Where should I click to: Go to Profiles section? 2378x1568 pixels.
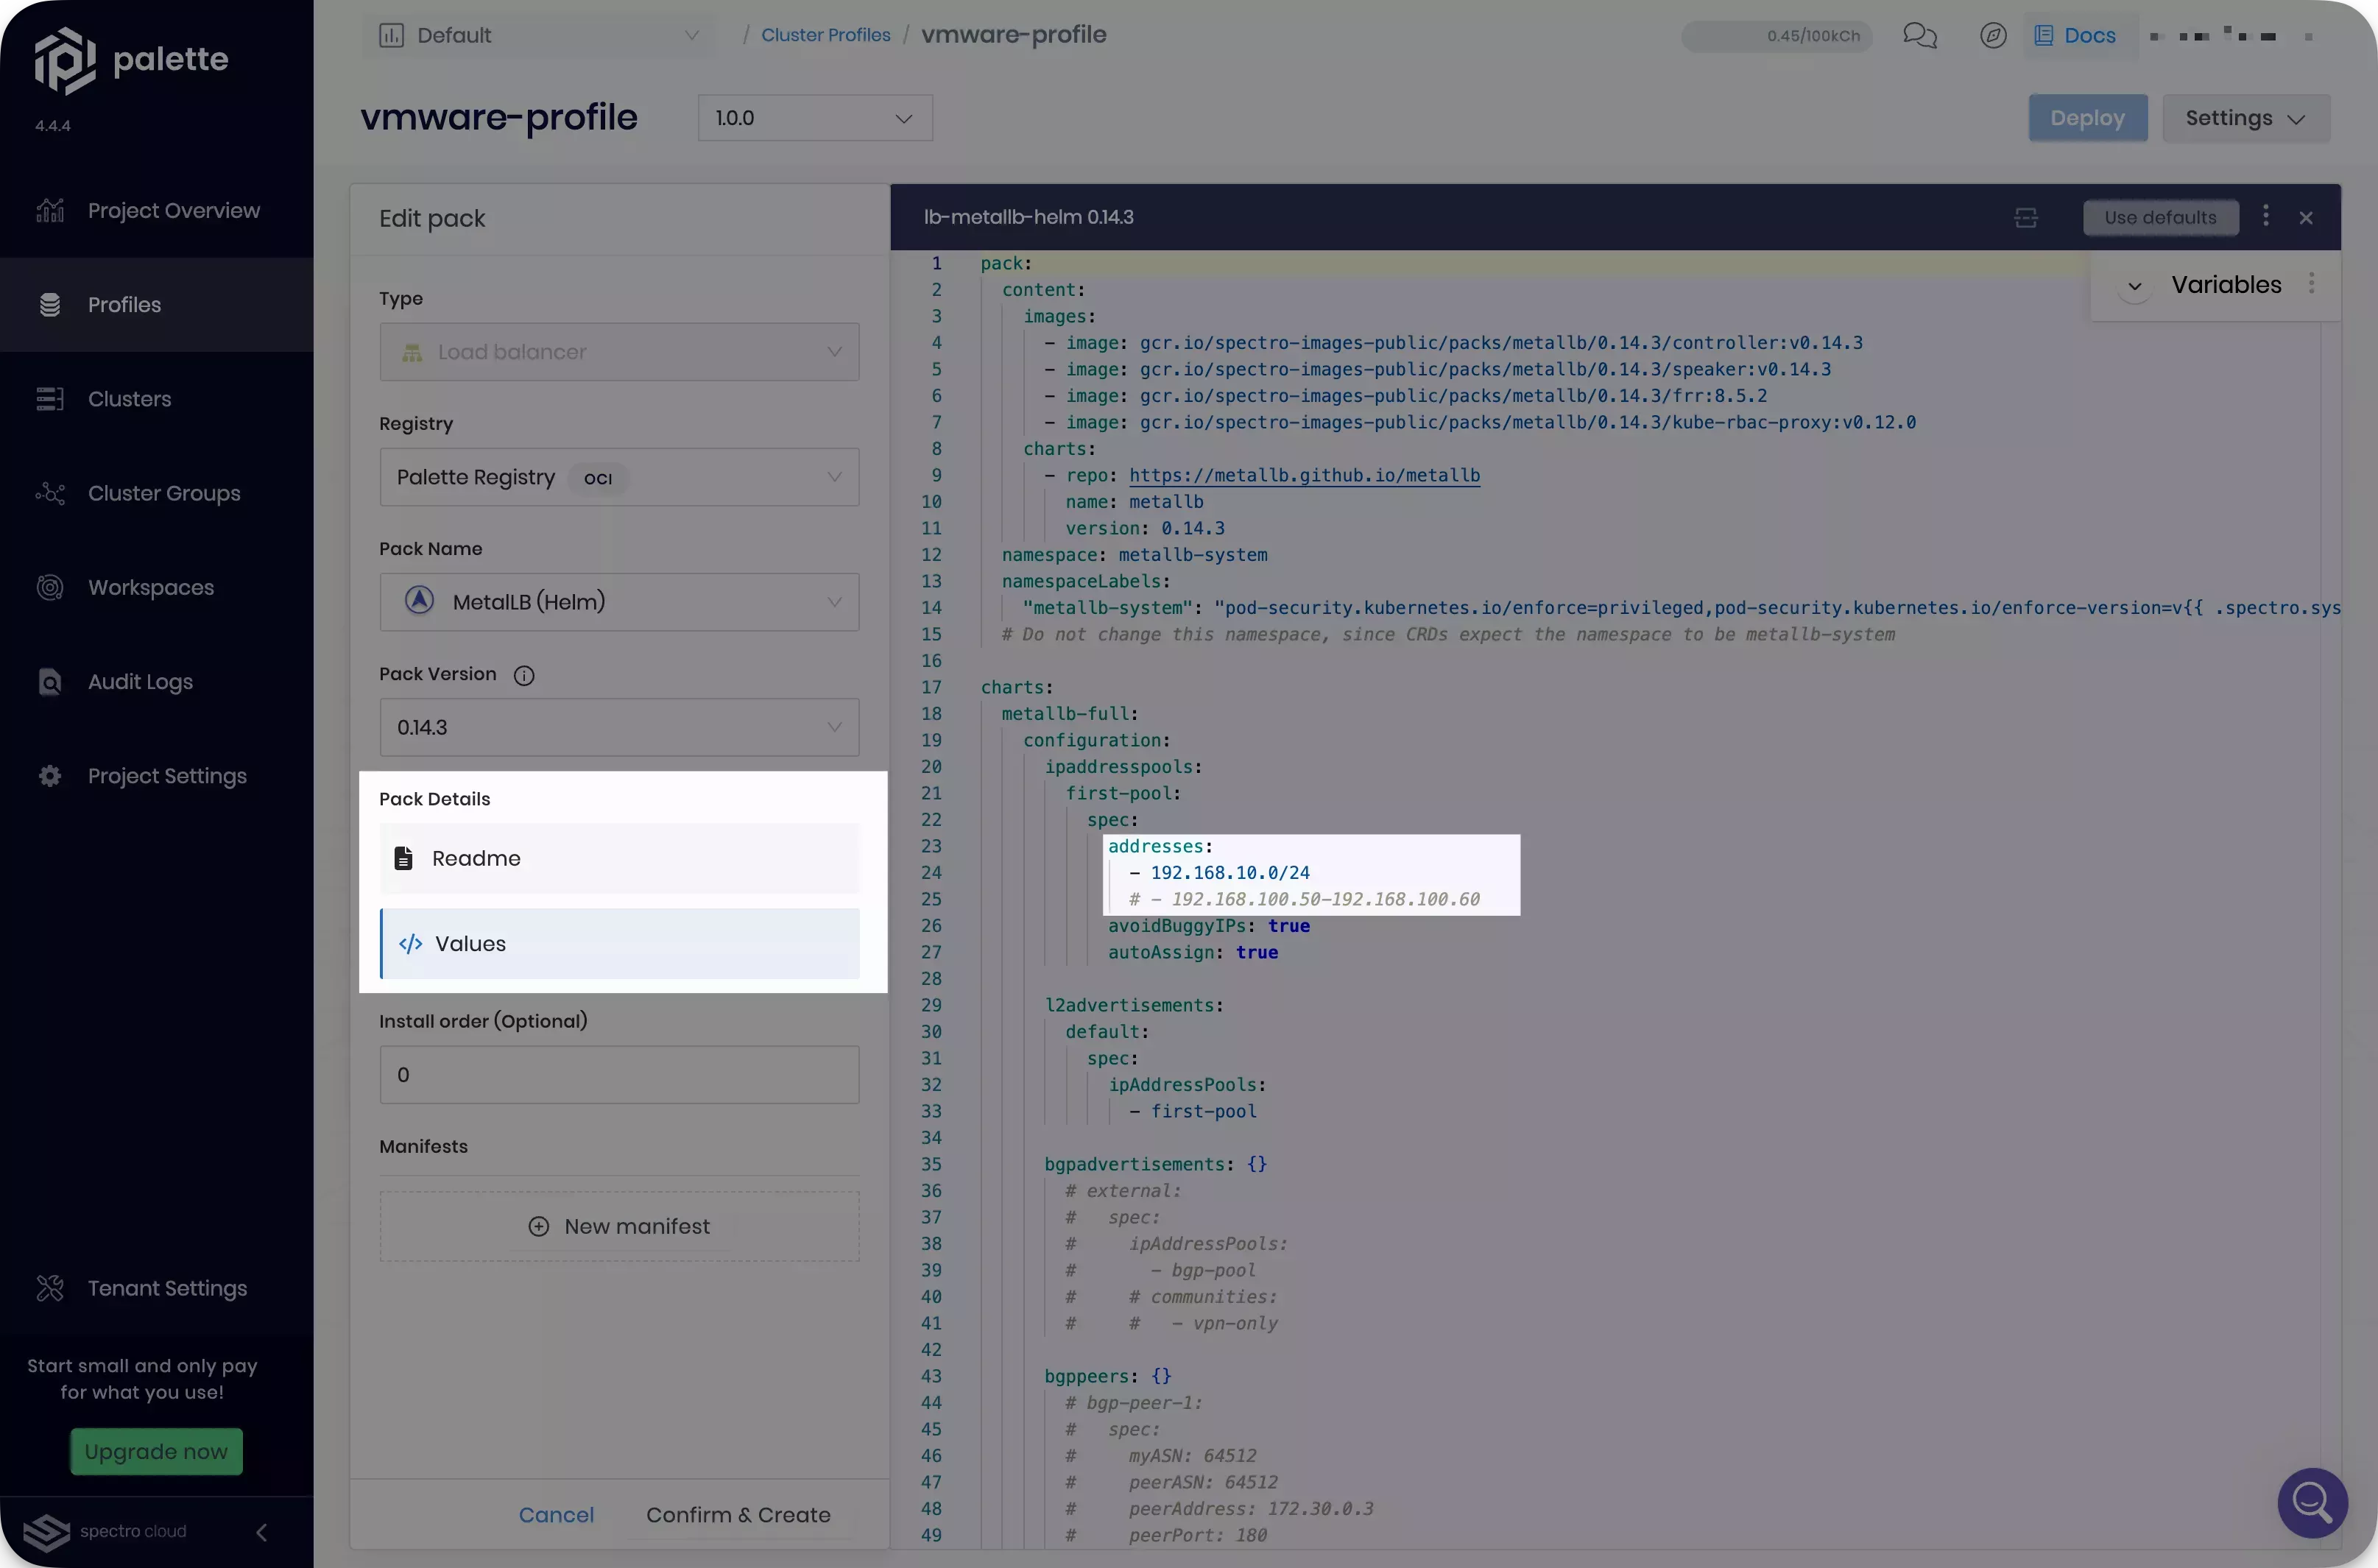click(x=156, y=305)
